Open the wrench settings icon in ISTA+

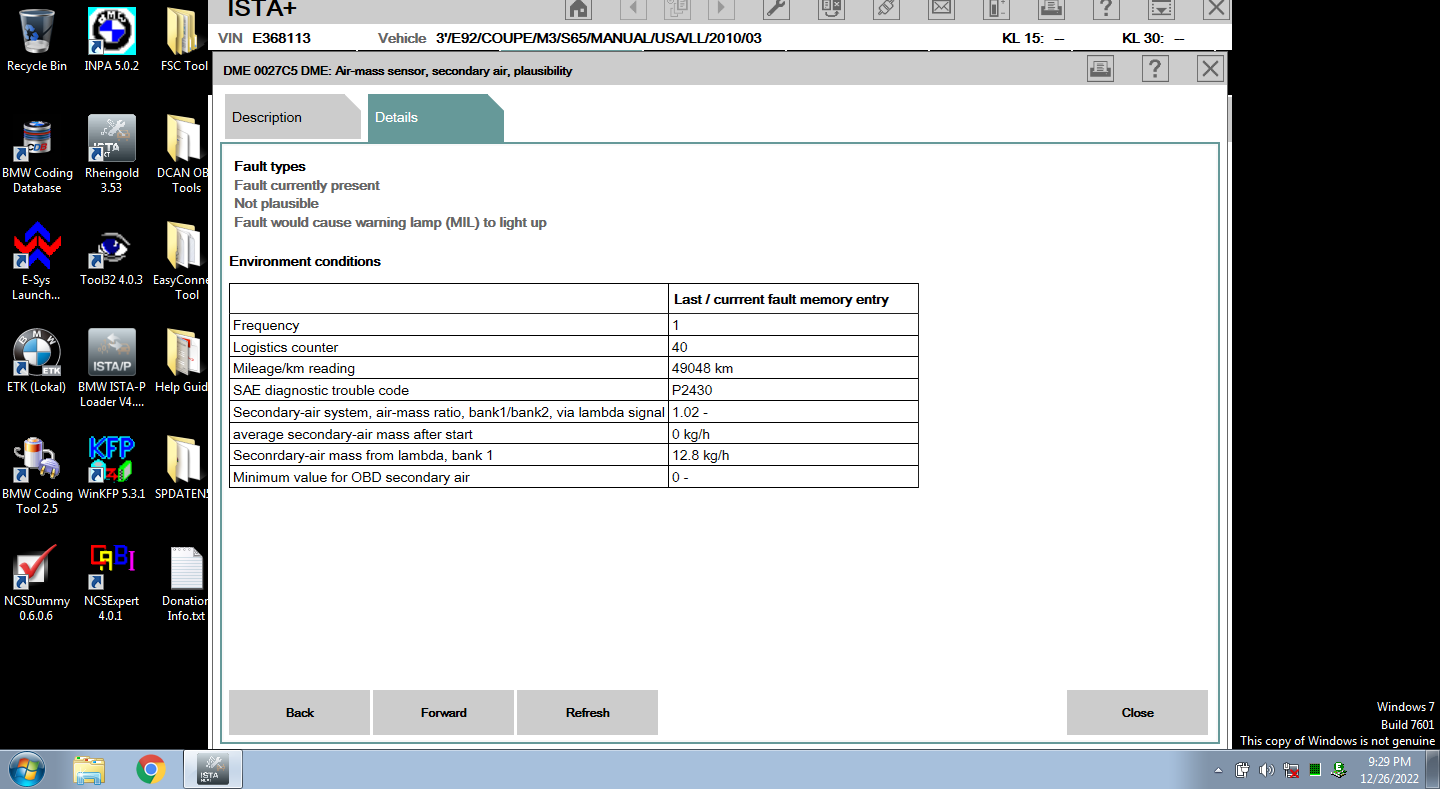(x=776, y=9)
